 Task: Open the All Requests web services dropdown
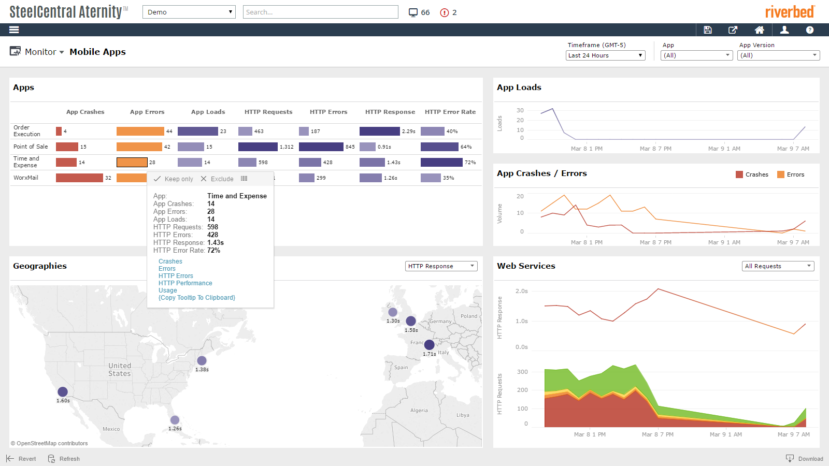click(777, 266)
